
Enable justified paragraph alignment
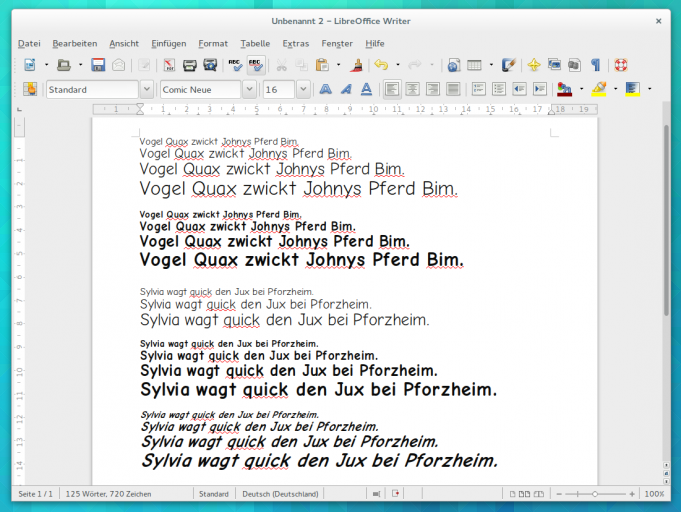pos(452,89)
